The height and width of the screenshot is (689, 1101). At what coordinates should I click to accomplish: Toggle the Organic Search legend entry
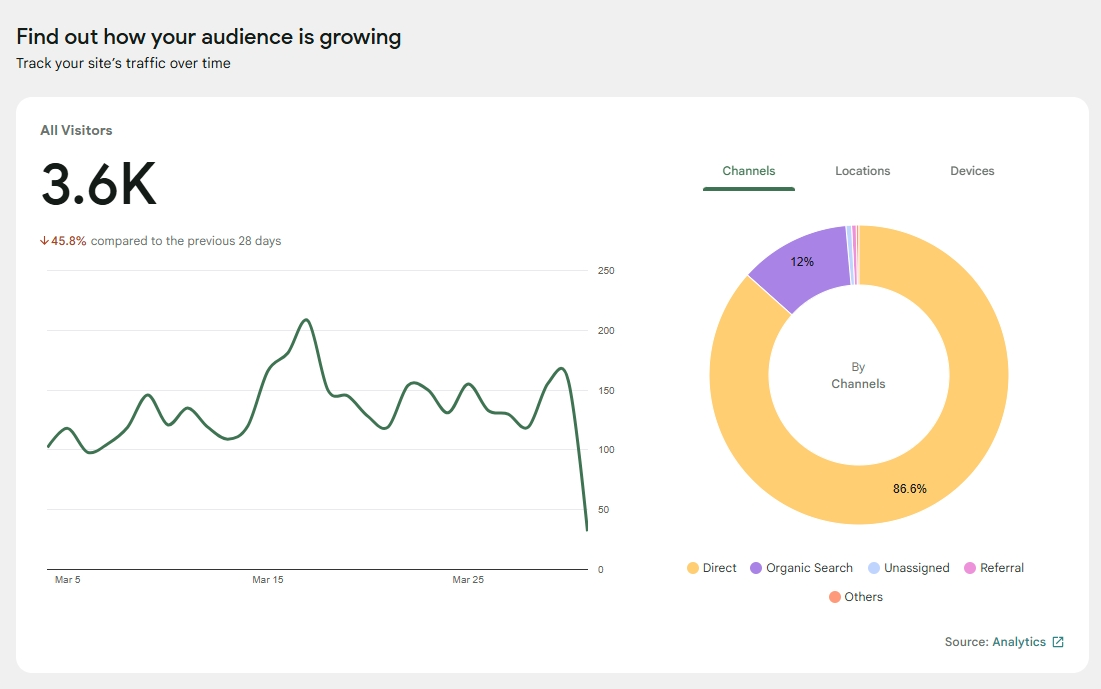pos(801,567)
